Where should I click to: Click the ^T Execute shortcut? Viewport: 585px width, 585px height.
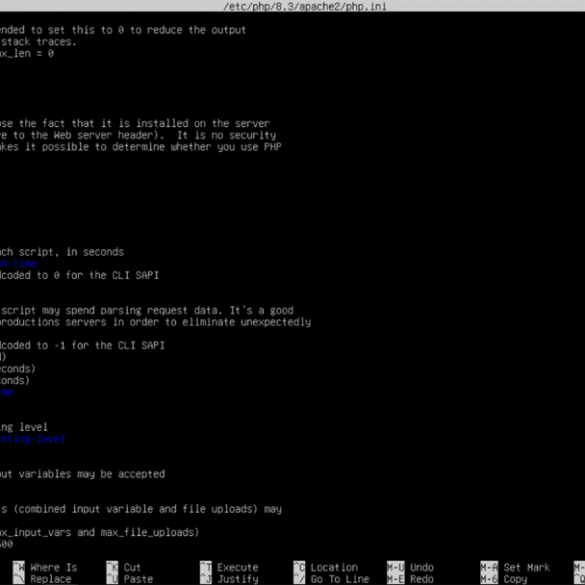pos(229,567)
